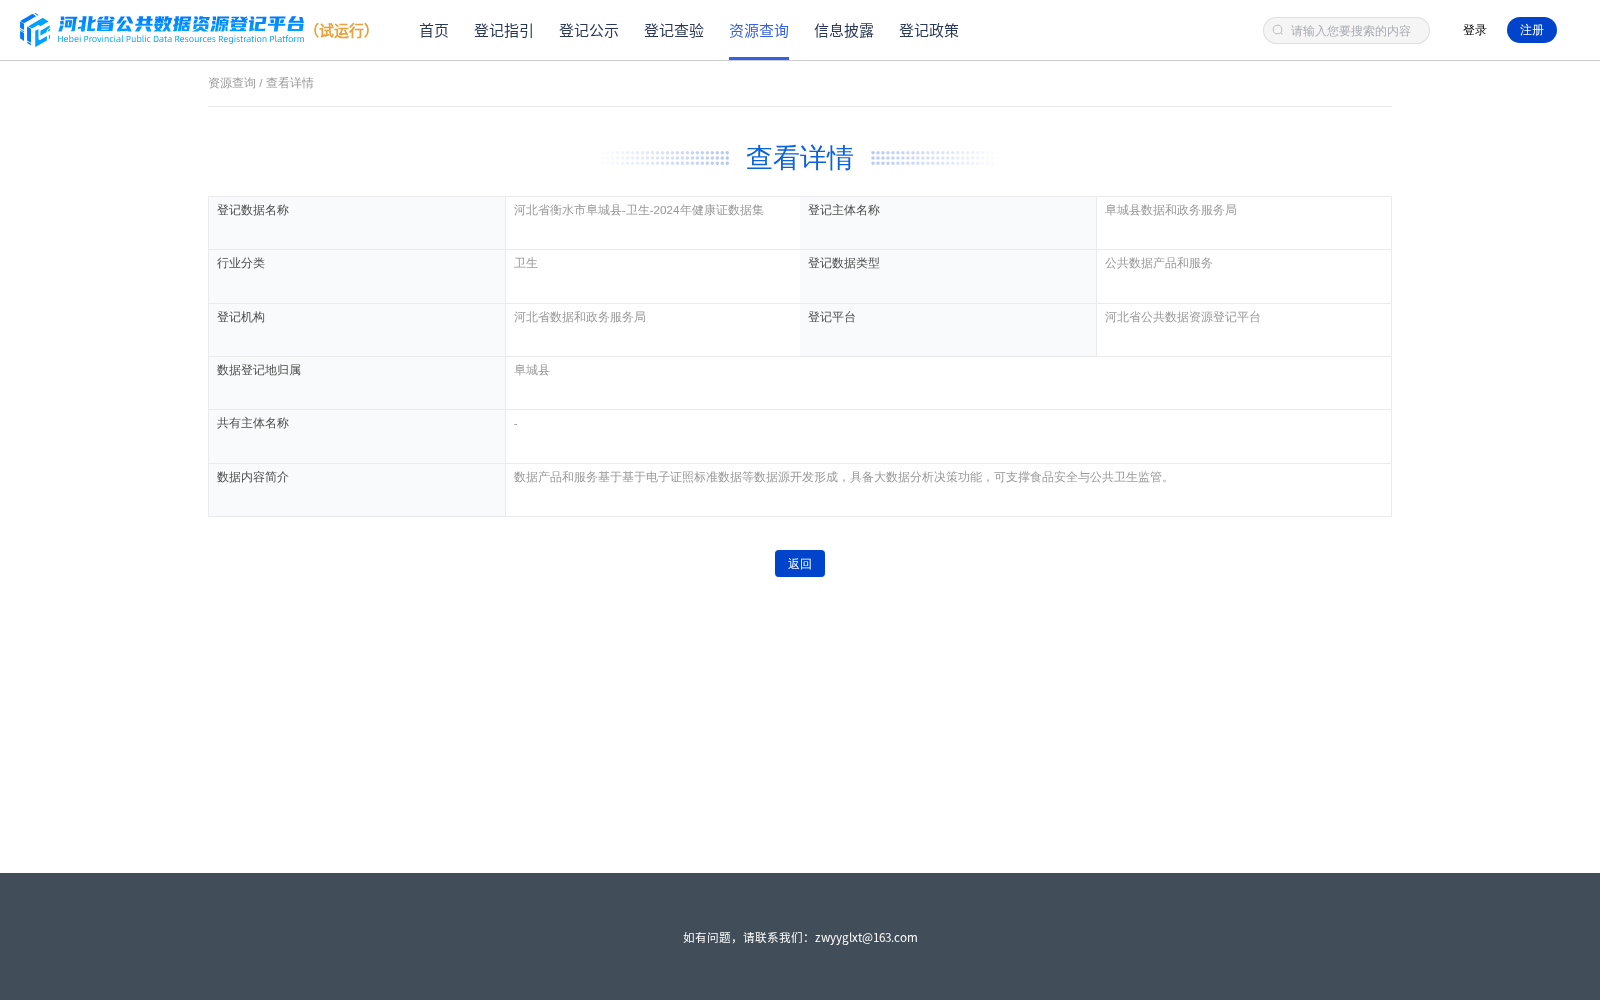Image resolution: width=1600 pixels, height=1000 pixels.
Task: Click the 行业分类 label
Action: (x=241, y=263)
